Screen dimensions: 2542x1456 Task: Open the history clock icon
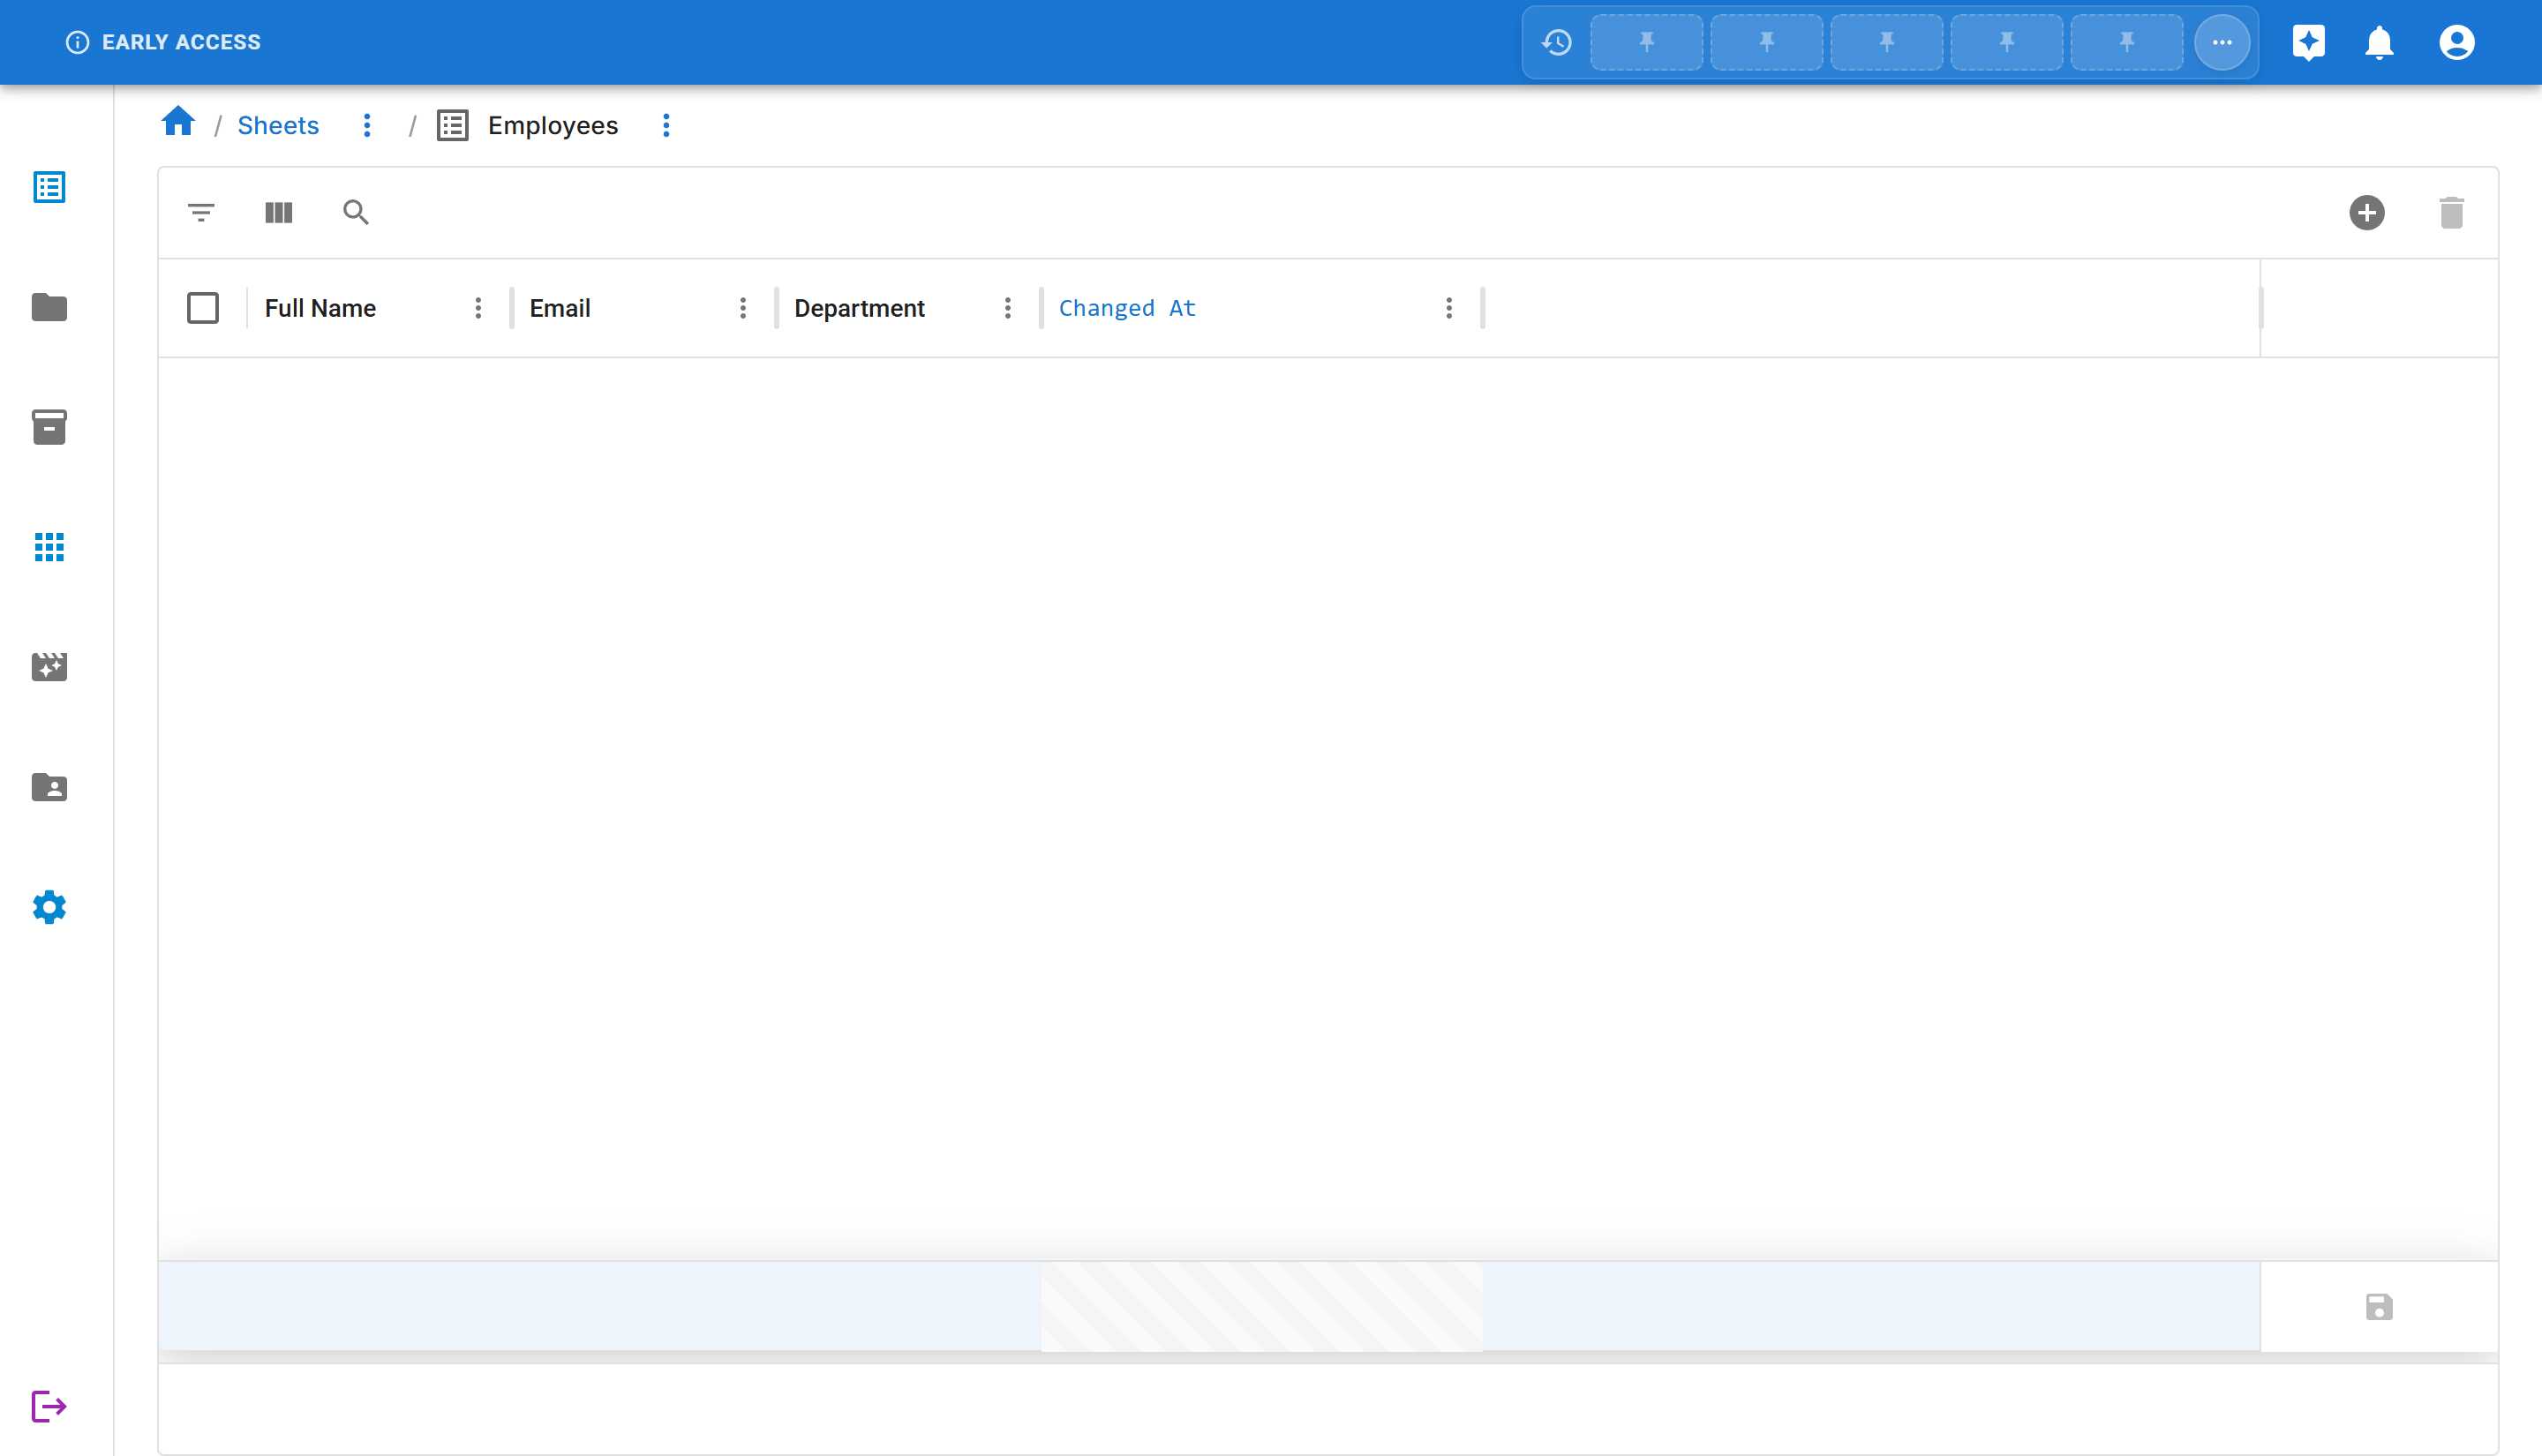[1556, 42]
